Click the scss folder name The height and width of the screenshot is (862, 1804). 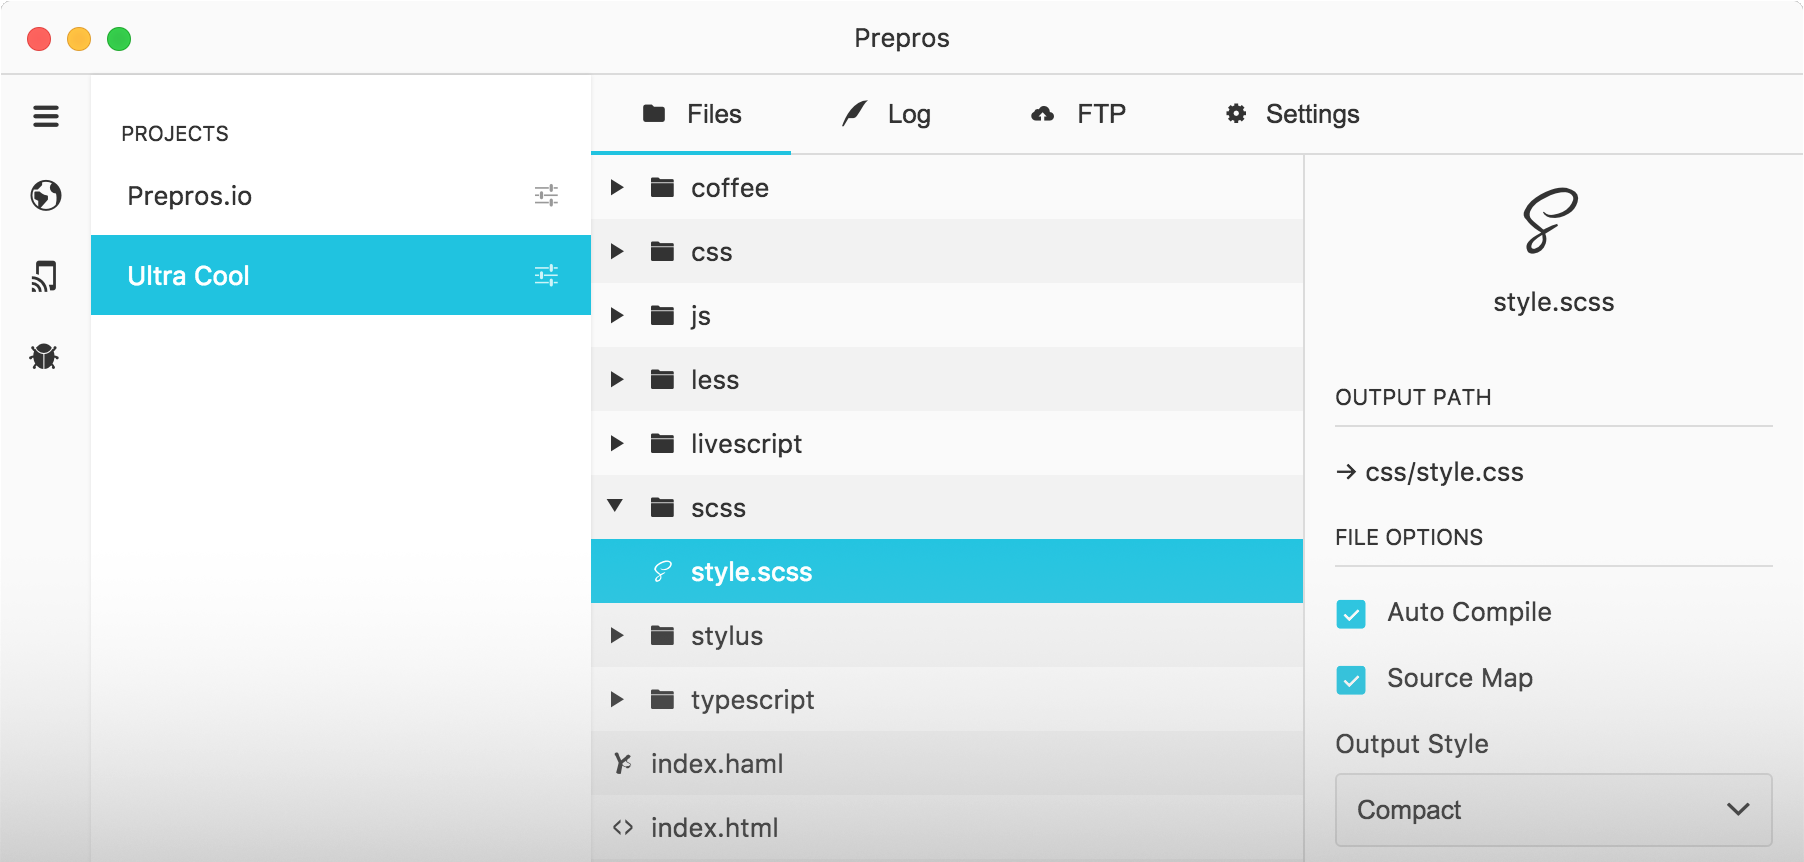click(x=718, y=508)
